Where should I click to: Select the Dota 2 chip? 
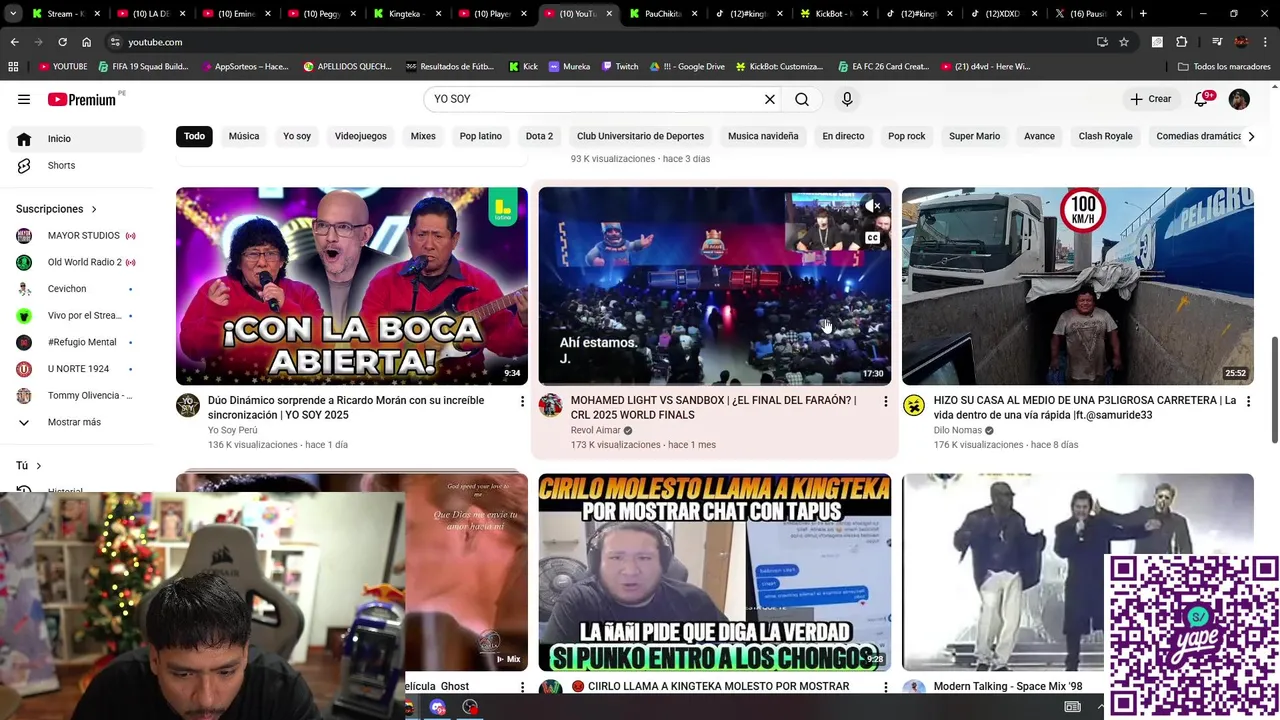coord(539,136)
